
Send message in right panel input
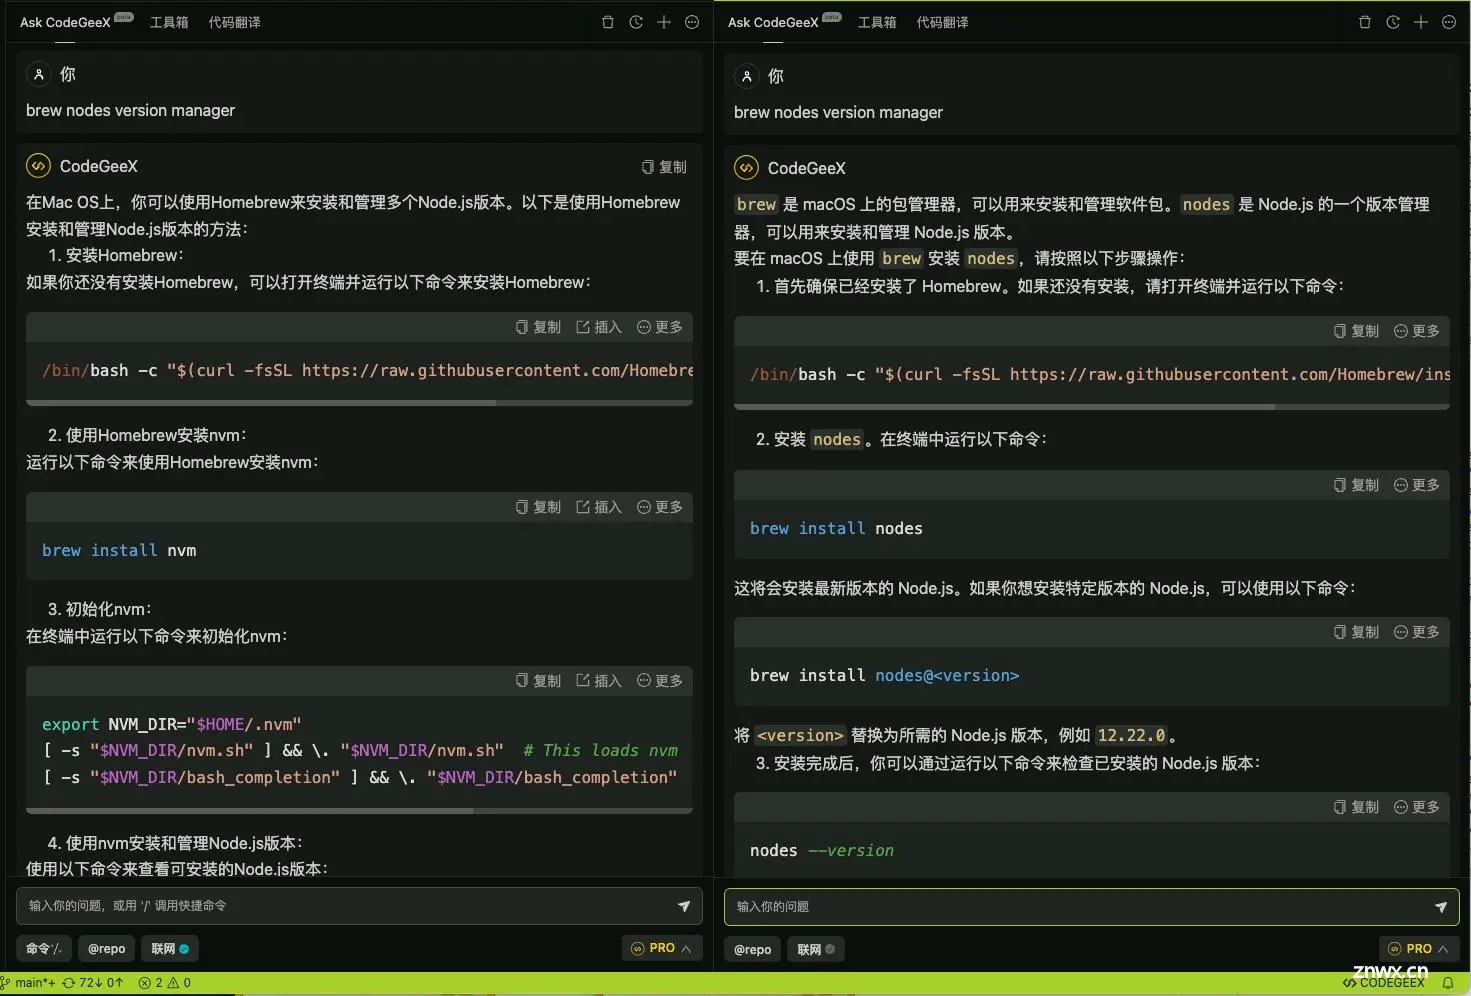(1441, 907)
